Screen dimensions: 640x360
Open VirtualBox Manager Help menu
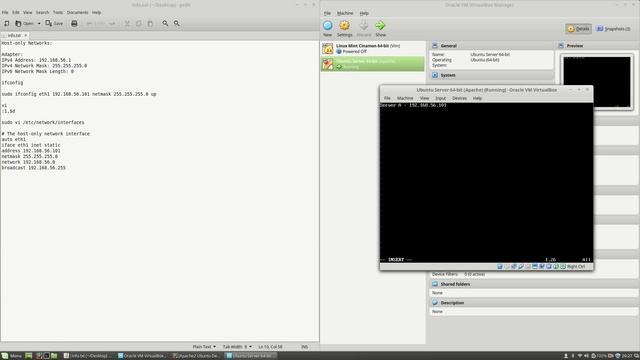pos(364,13)
